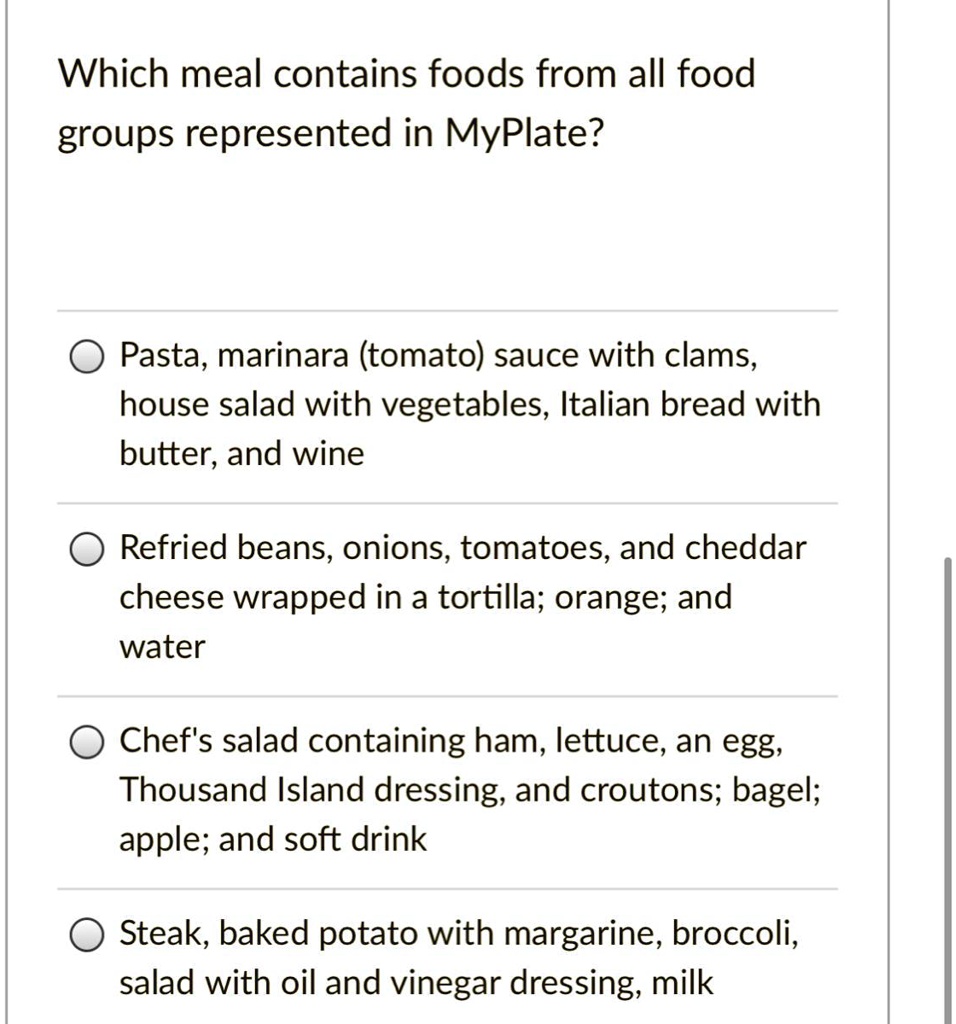The width and height of the screenshot is (956, 1024).
Task: Click the word 'water' in second answer
Action: point(162,647)
